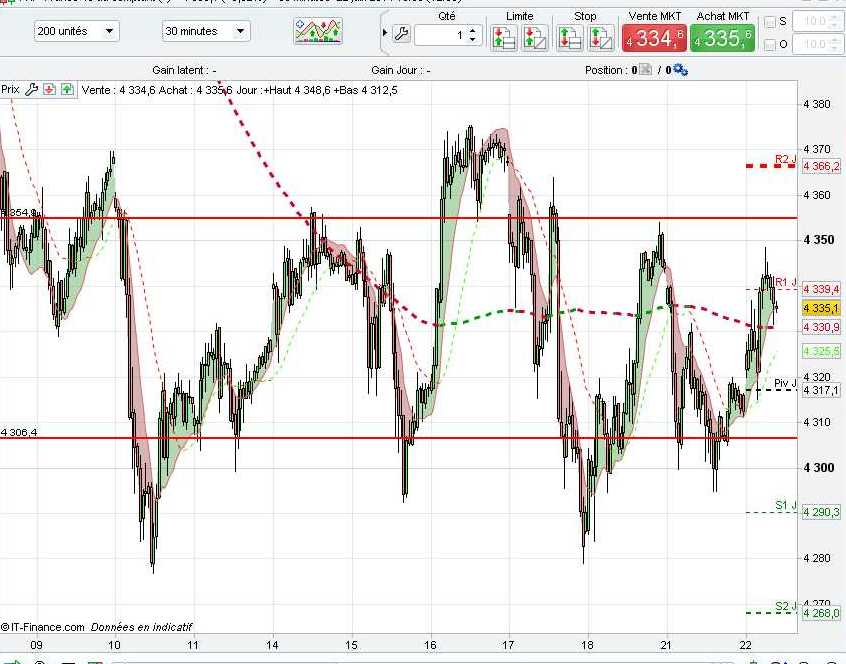Click the O value field
846x664 pixels.
[x=817, y=44]
